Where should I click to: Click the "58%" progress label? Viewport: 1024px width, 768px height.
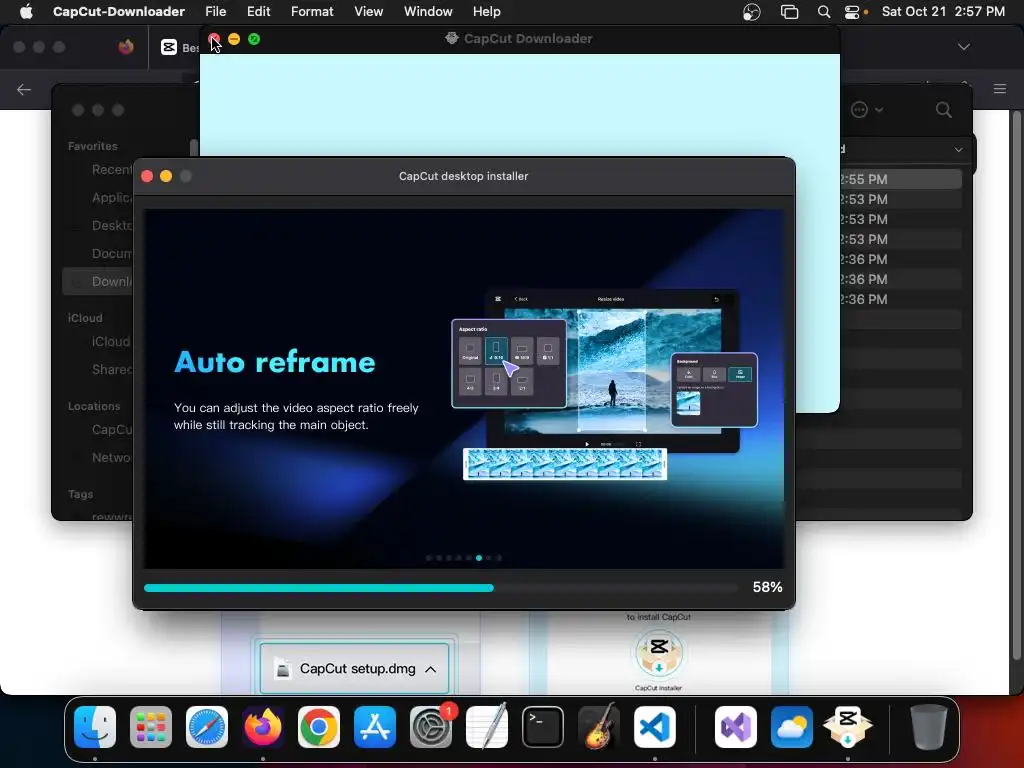[x=767, y=587]
